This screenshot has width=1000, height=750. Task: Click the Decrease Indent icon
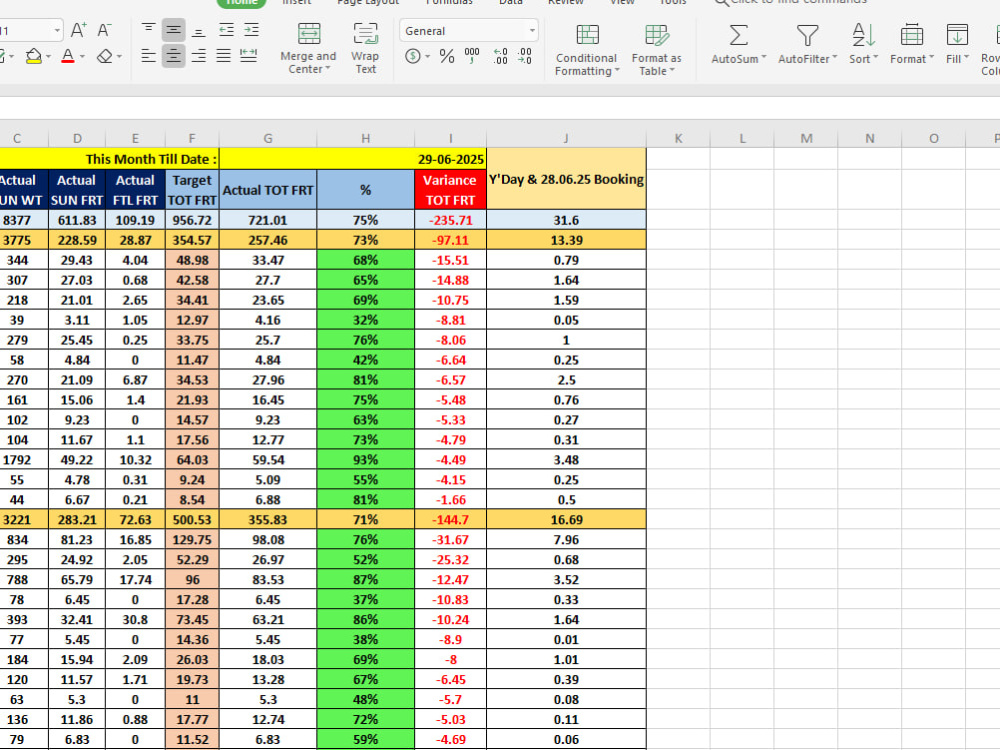click(226, 29)
